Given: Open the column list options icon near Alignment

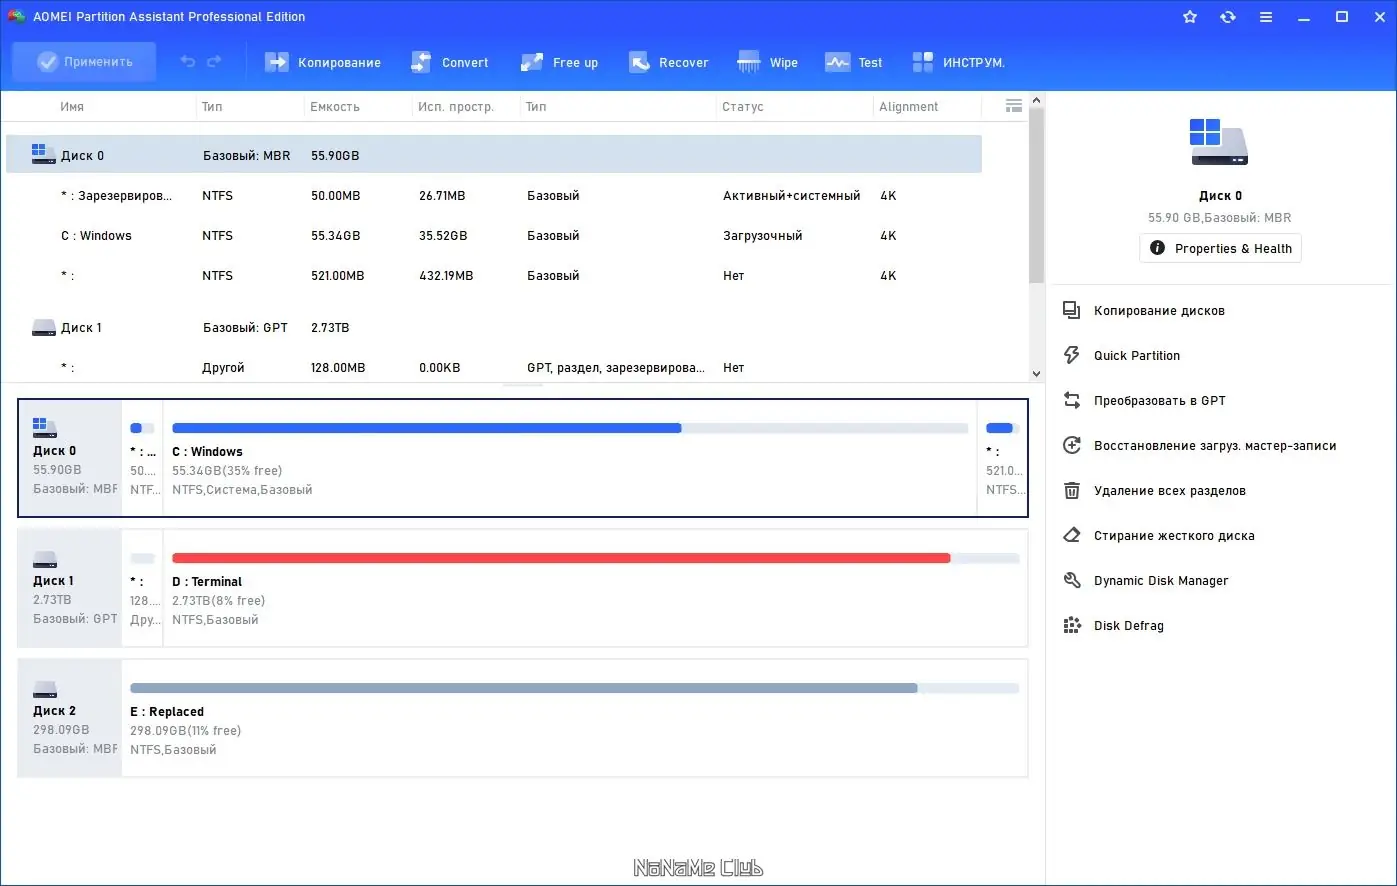Looking at the screenshot, I should coord(1013,105).
